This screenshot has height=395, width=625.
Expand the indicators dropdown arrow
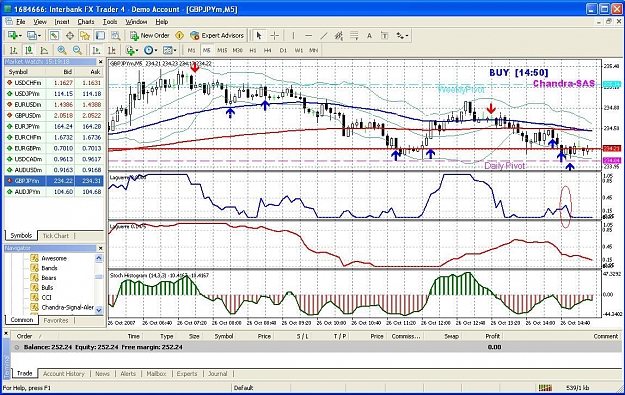(x=137, y=51)
